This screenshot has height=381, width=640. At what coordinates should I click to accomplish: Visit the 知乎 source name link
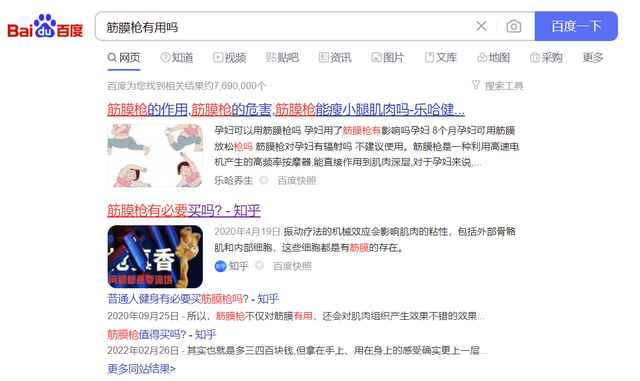[239, 266]
